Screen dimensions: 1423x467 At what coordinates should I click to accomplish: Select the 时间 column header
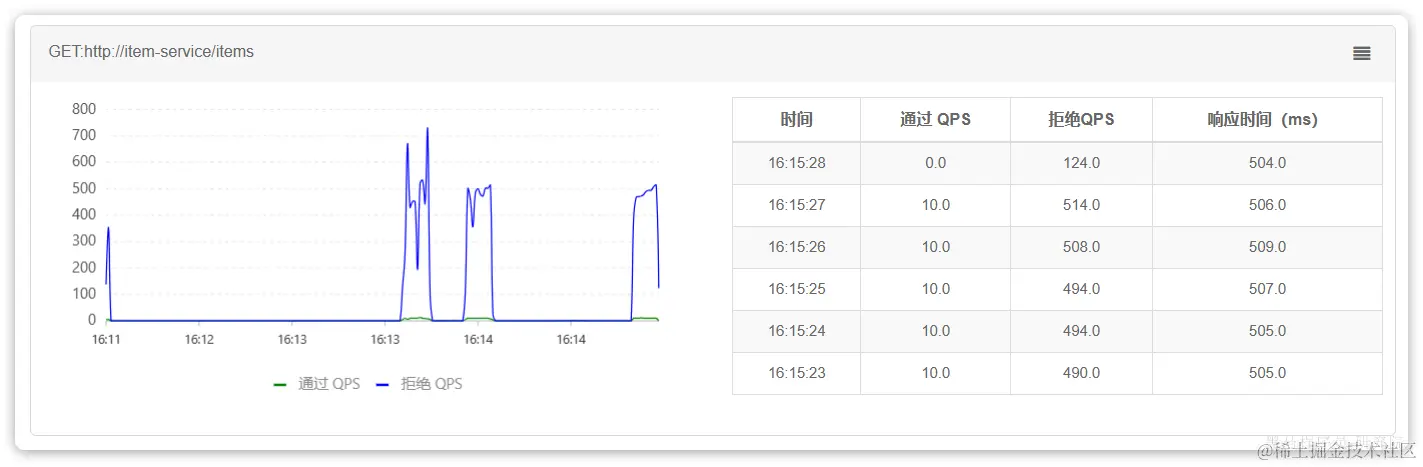[x=796, y=120]
